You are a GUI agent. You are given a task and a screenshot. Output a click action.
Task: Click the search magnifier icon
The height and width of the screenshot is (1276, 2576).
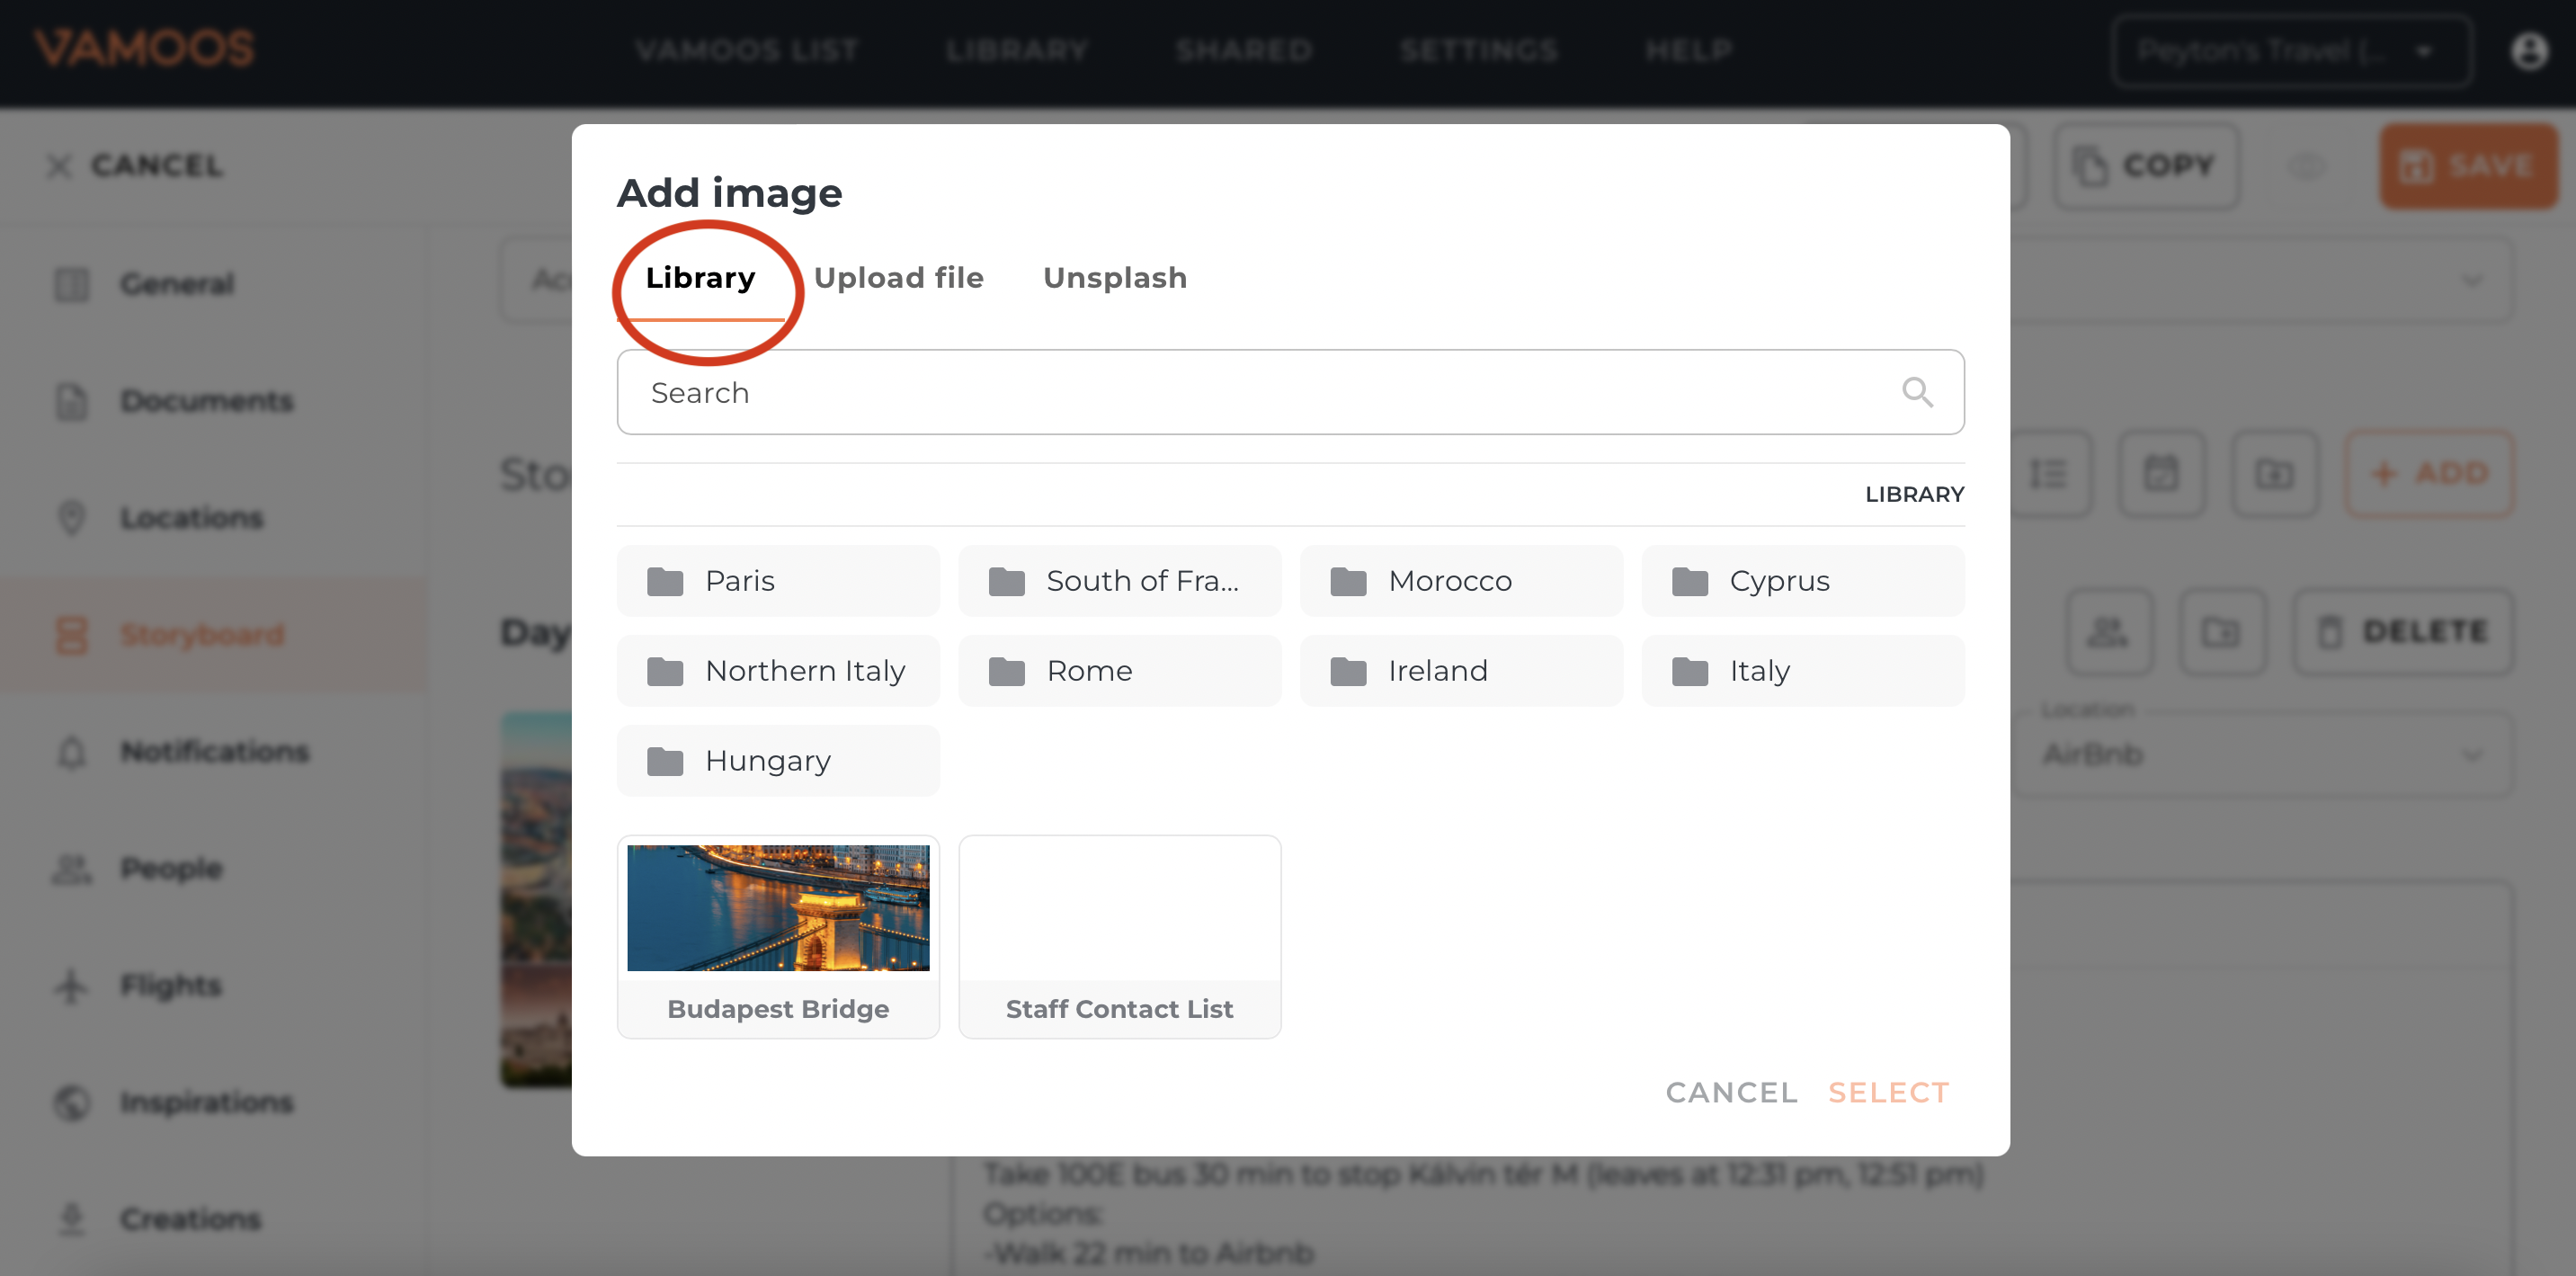(x=1916, y=392)
